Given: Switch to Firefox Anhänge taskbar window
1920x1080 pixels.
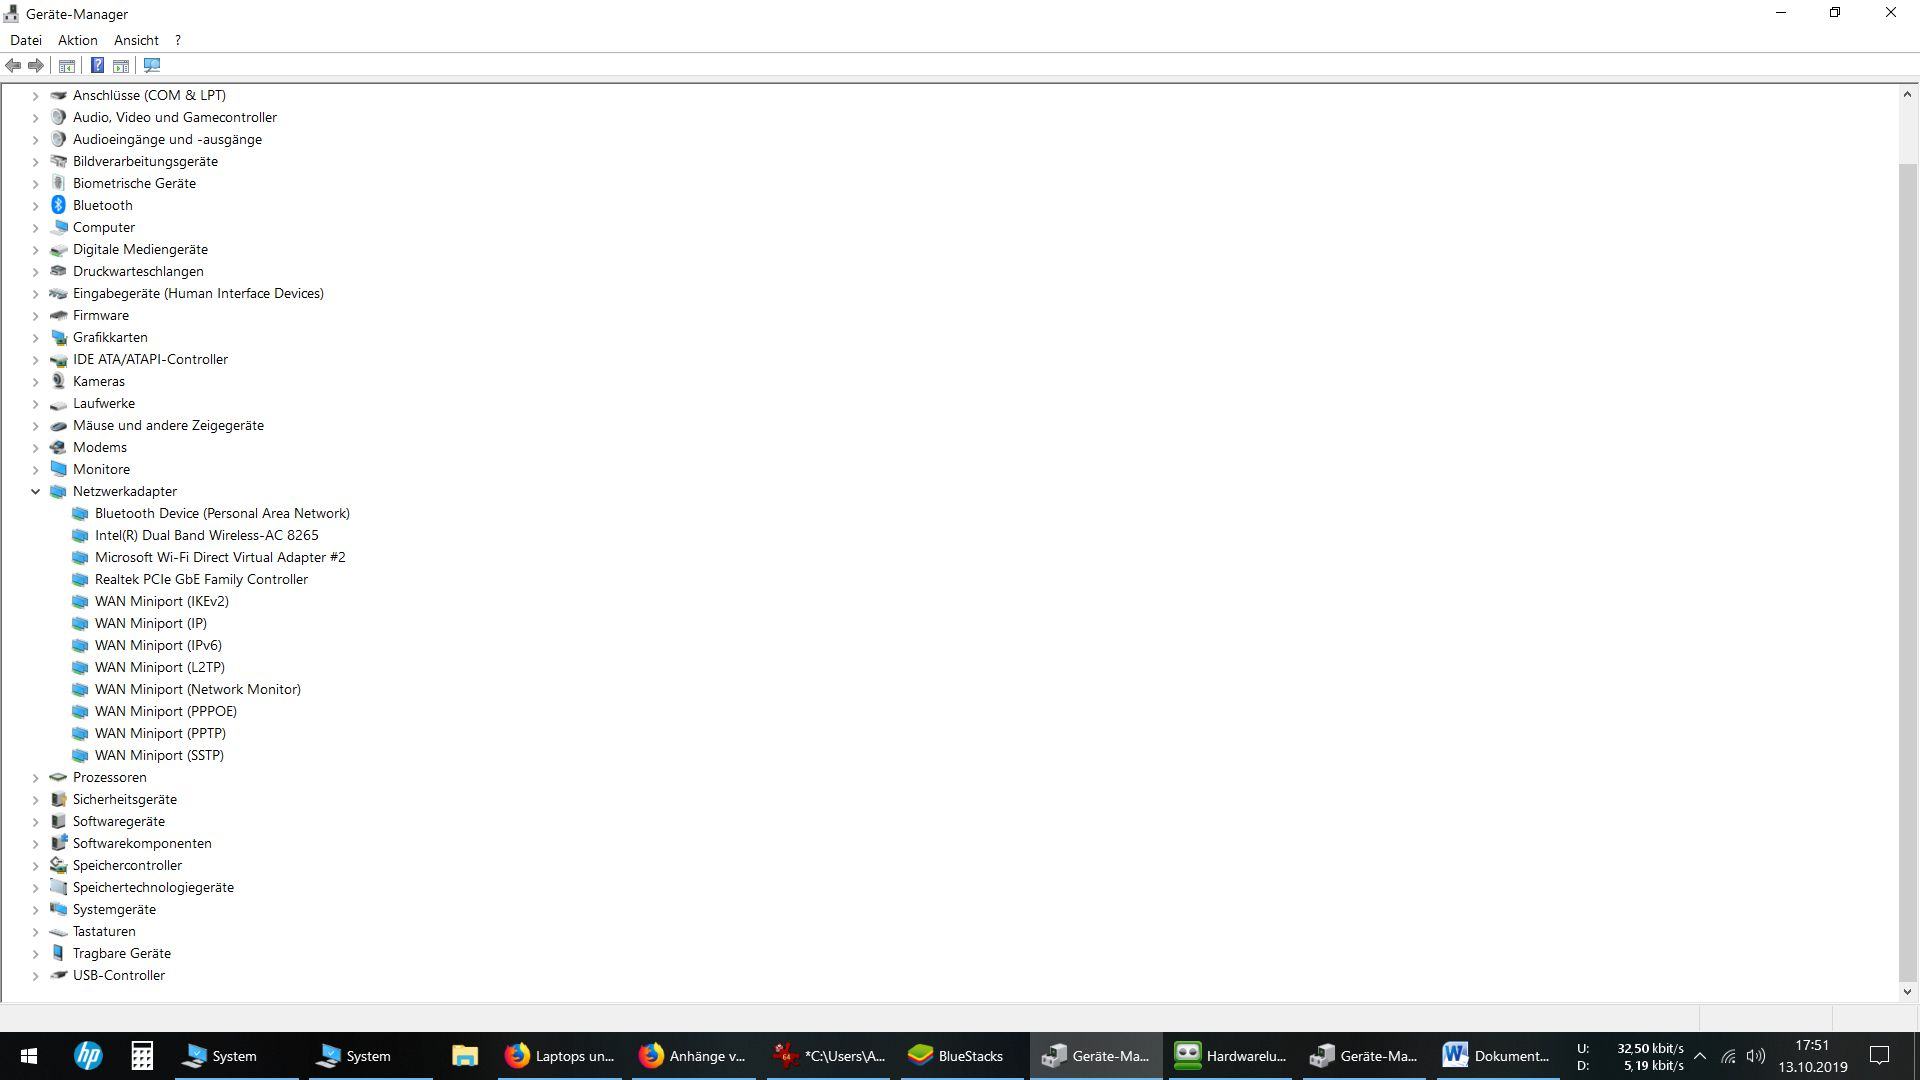Looking at the screenshot, I should click(693, 1056).
